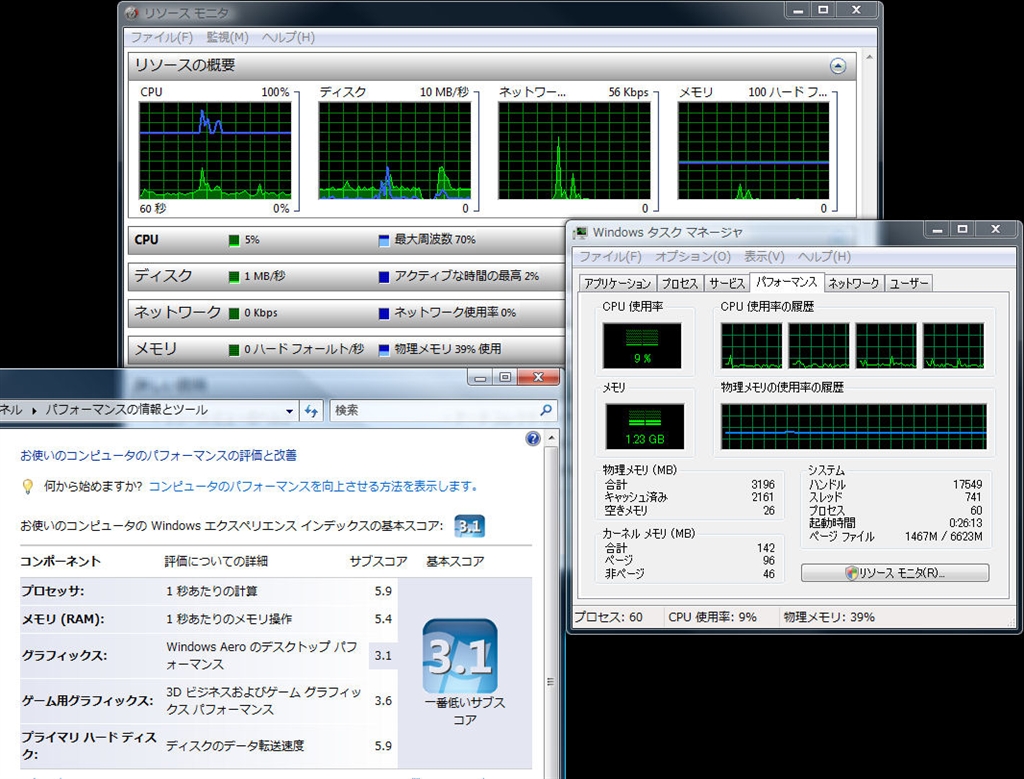Switch to the ネットワーク tab in Task Manager
1024x779 pixels.
(x=854, y=283)
